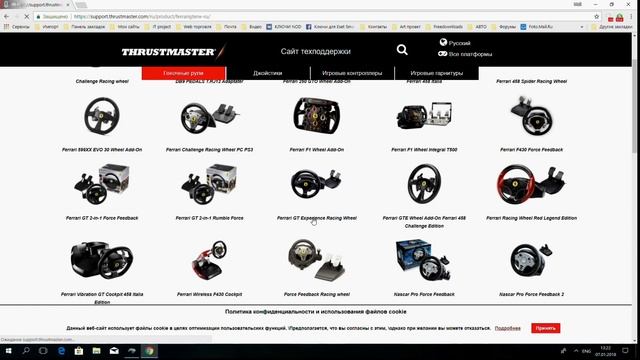
Task: Open the Контакты bookmarks folder
Action: (373, 27)
